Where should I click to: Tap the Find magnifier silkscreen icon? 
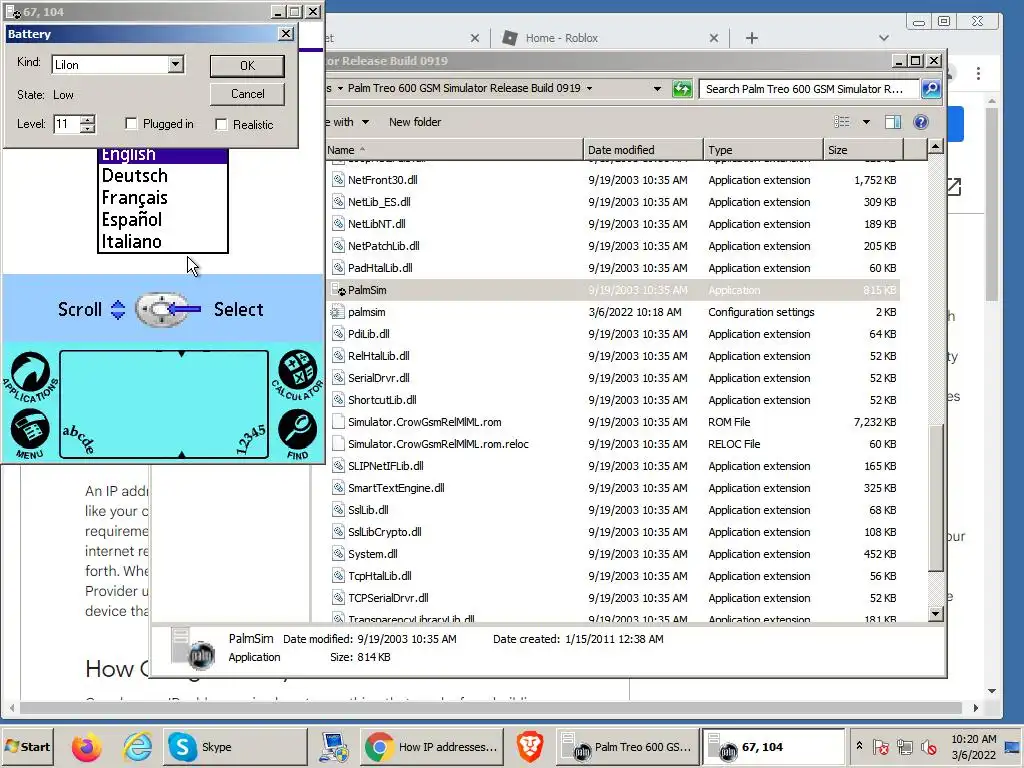click(298, 434)
